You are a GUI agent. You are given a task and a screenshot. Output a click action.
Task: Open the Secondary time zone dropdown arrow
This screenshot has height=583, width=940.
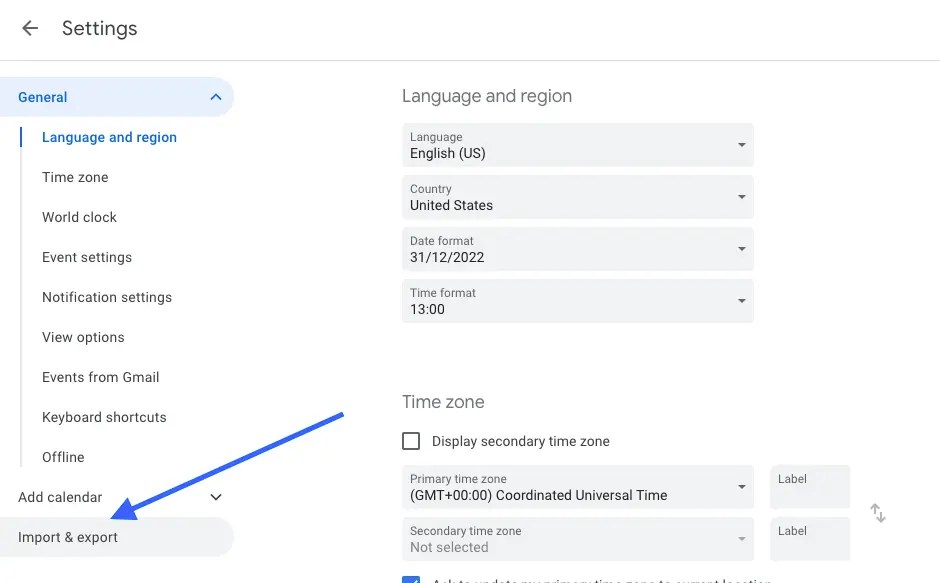pyautogui.click(x=741, y=538)
